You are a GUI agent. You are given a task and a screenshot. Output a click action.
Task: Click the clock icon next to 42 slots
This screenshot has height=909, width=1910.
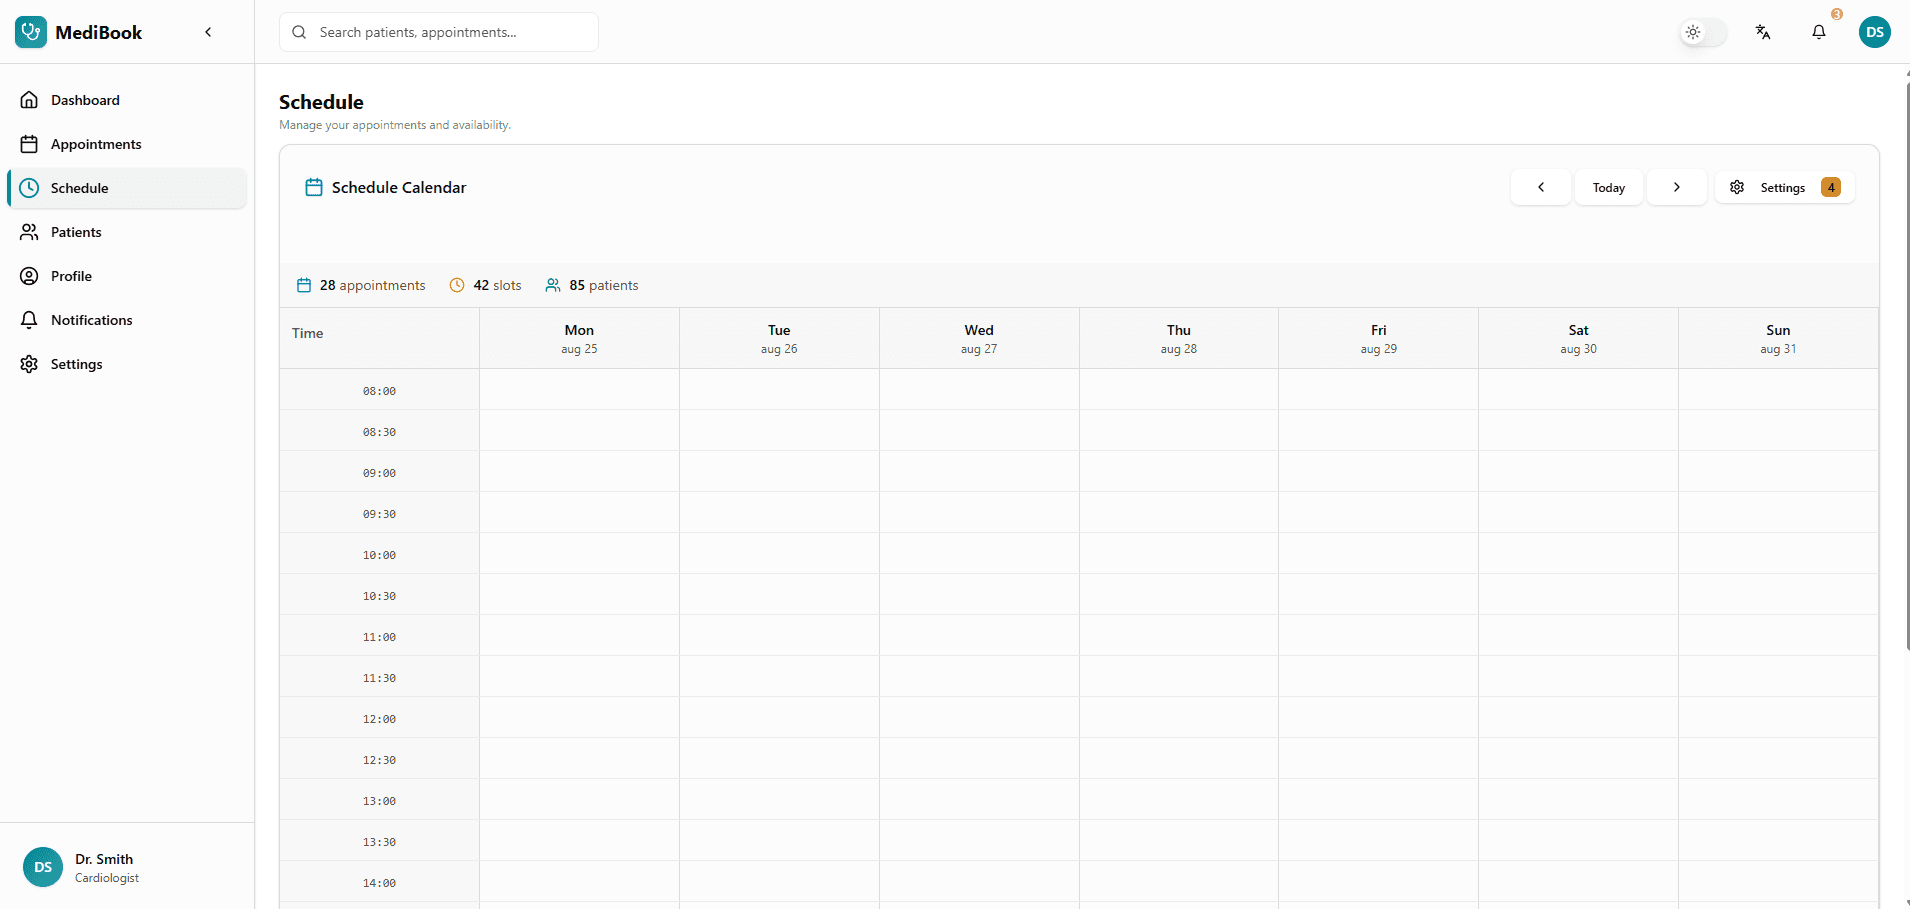tap(457, 285)
